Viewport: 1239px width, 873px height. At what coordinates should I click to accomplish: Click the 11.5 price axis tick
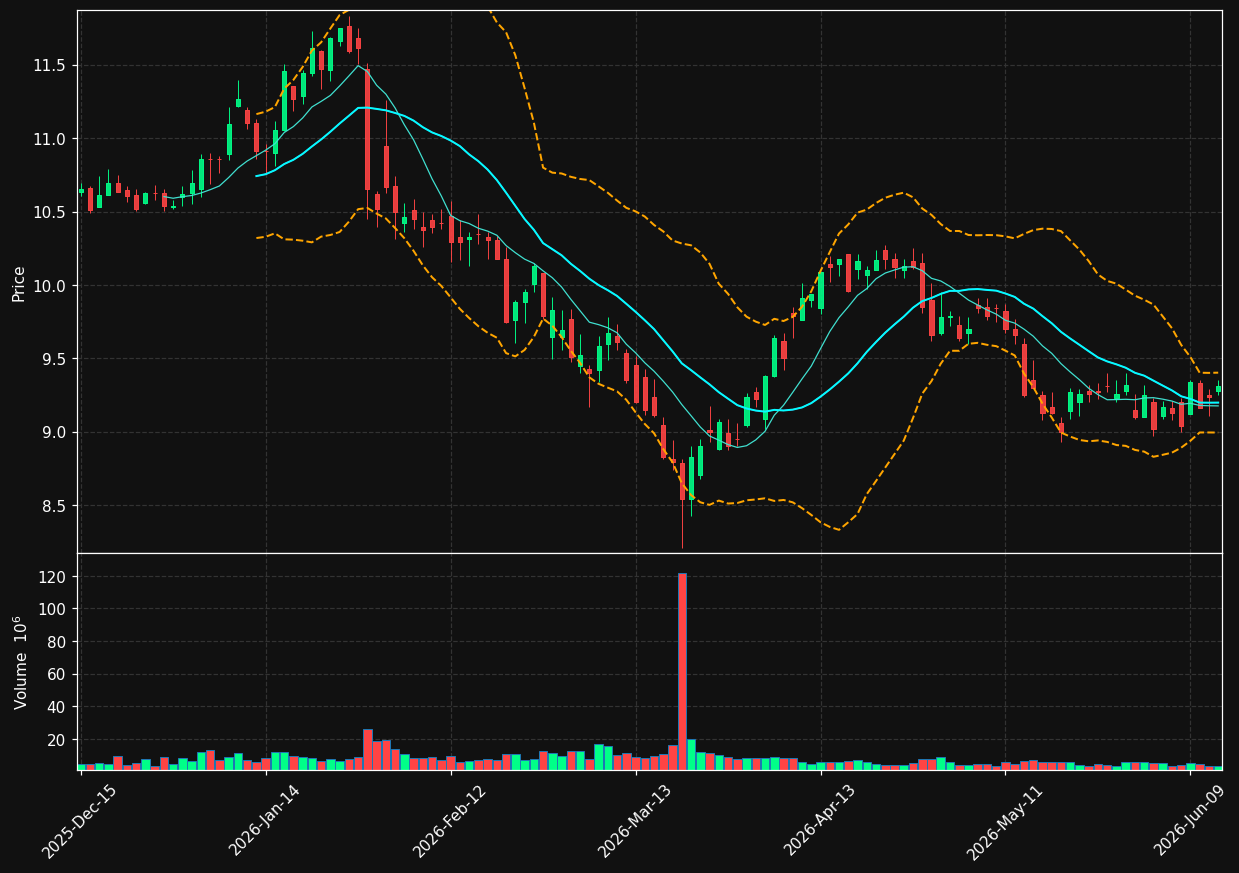click(x=50, y=65)
